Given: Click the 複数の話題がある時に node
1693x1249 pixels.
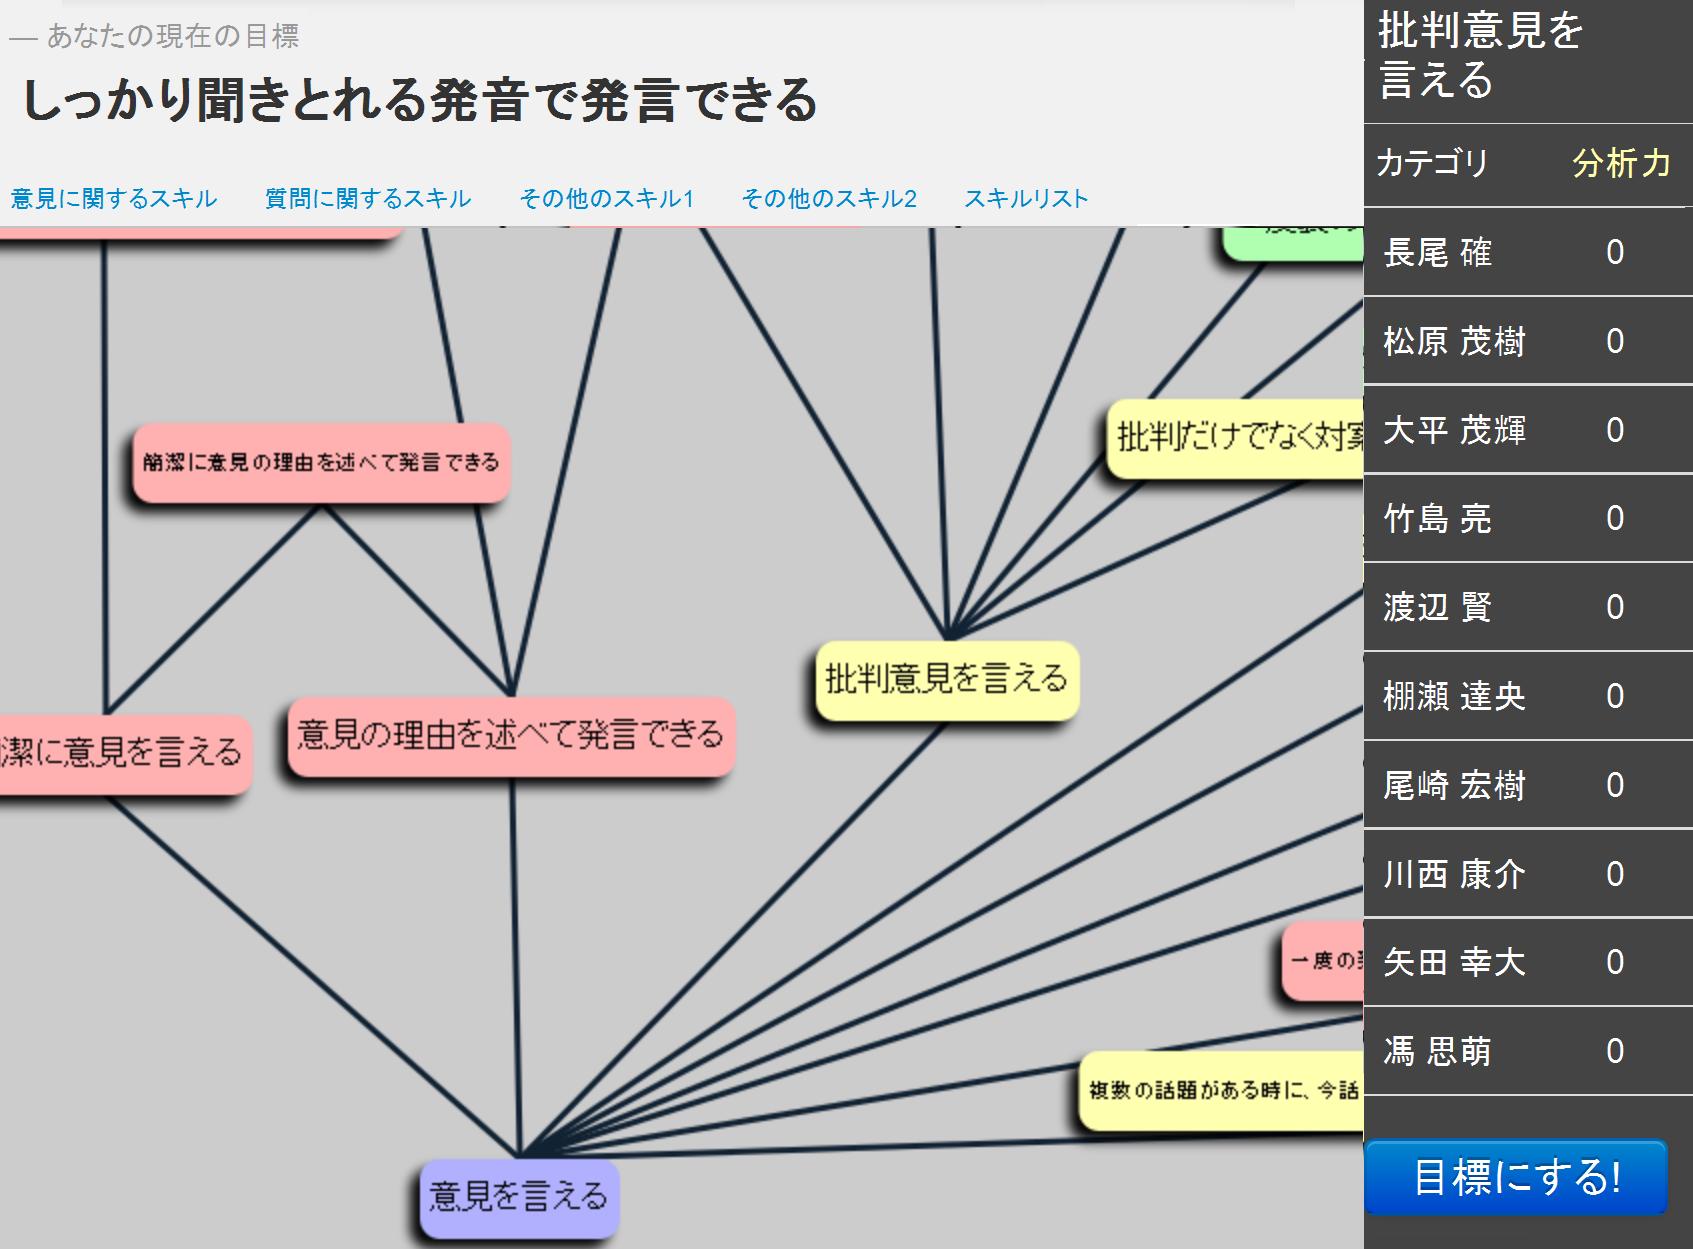Looking at the screenshot, I should [1222, 1090].
